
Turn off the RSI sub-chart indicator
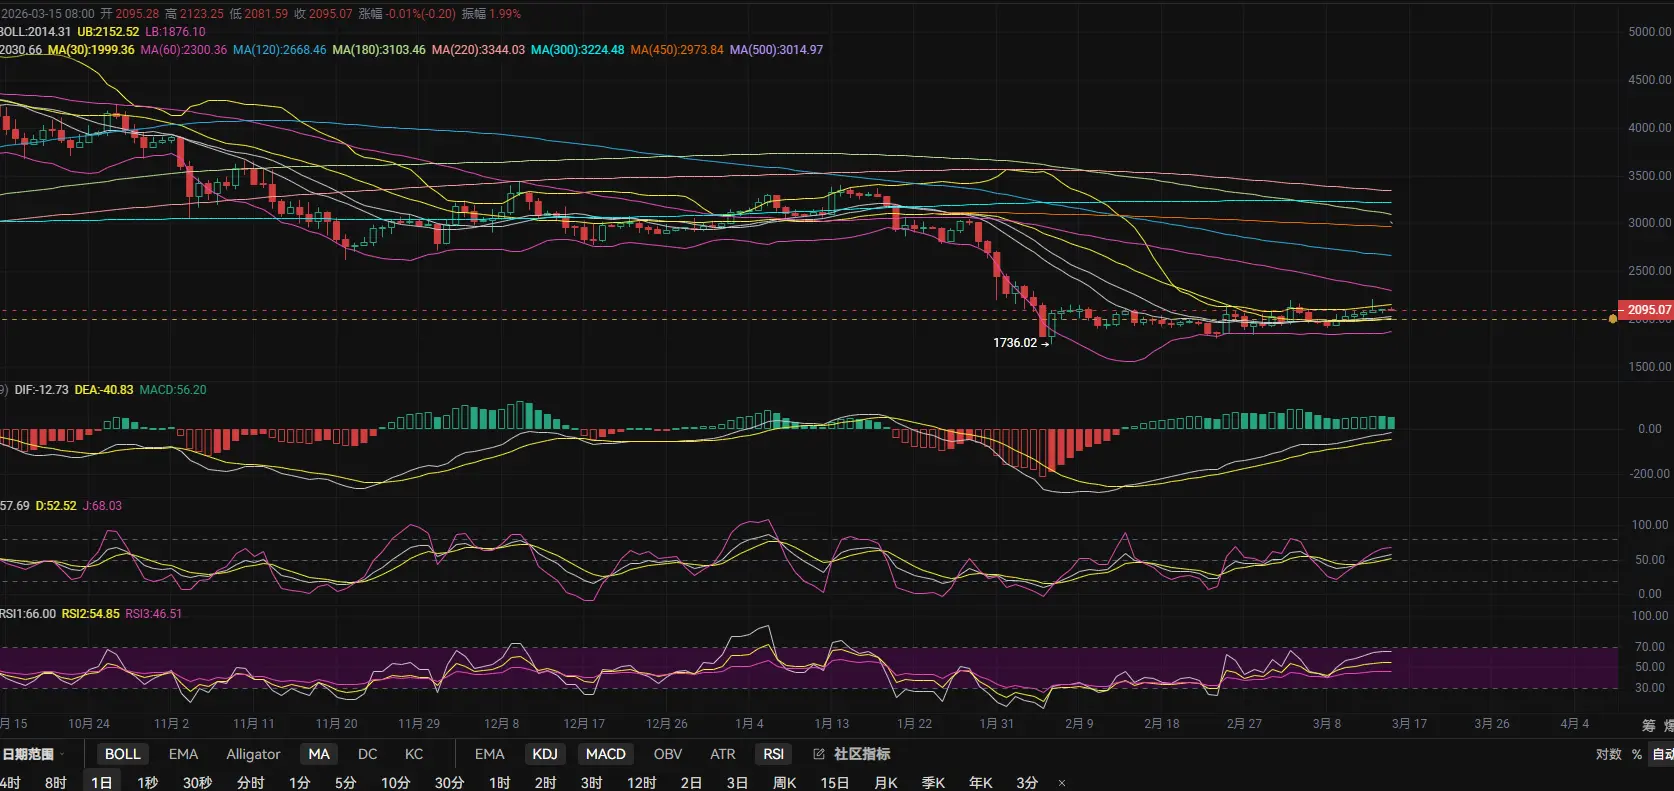click(x=773, y=754)
